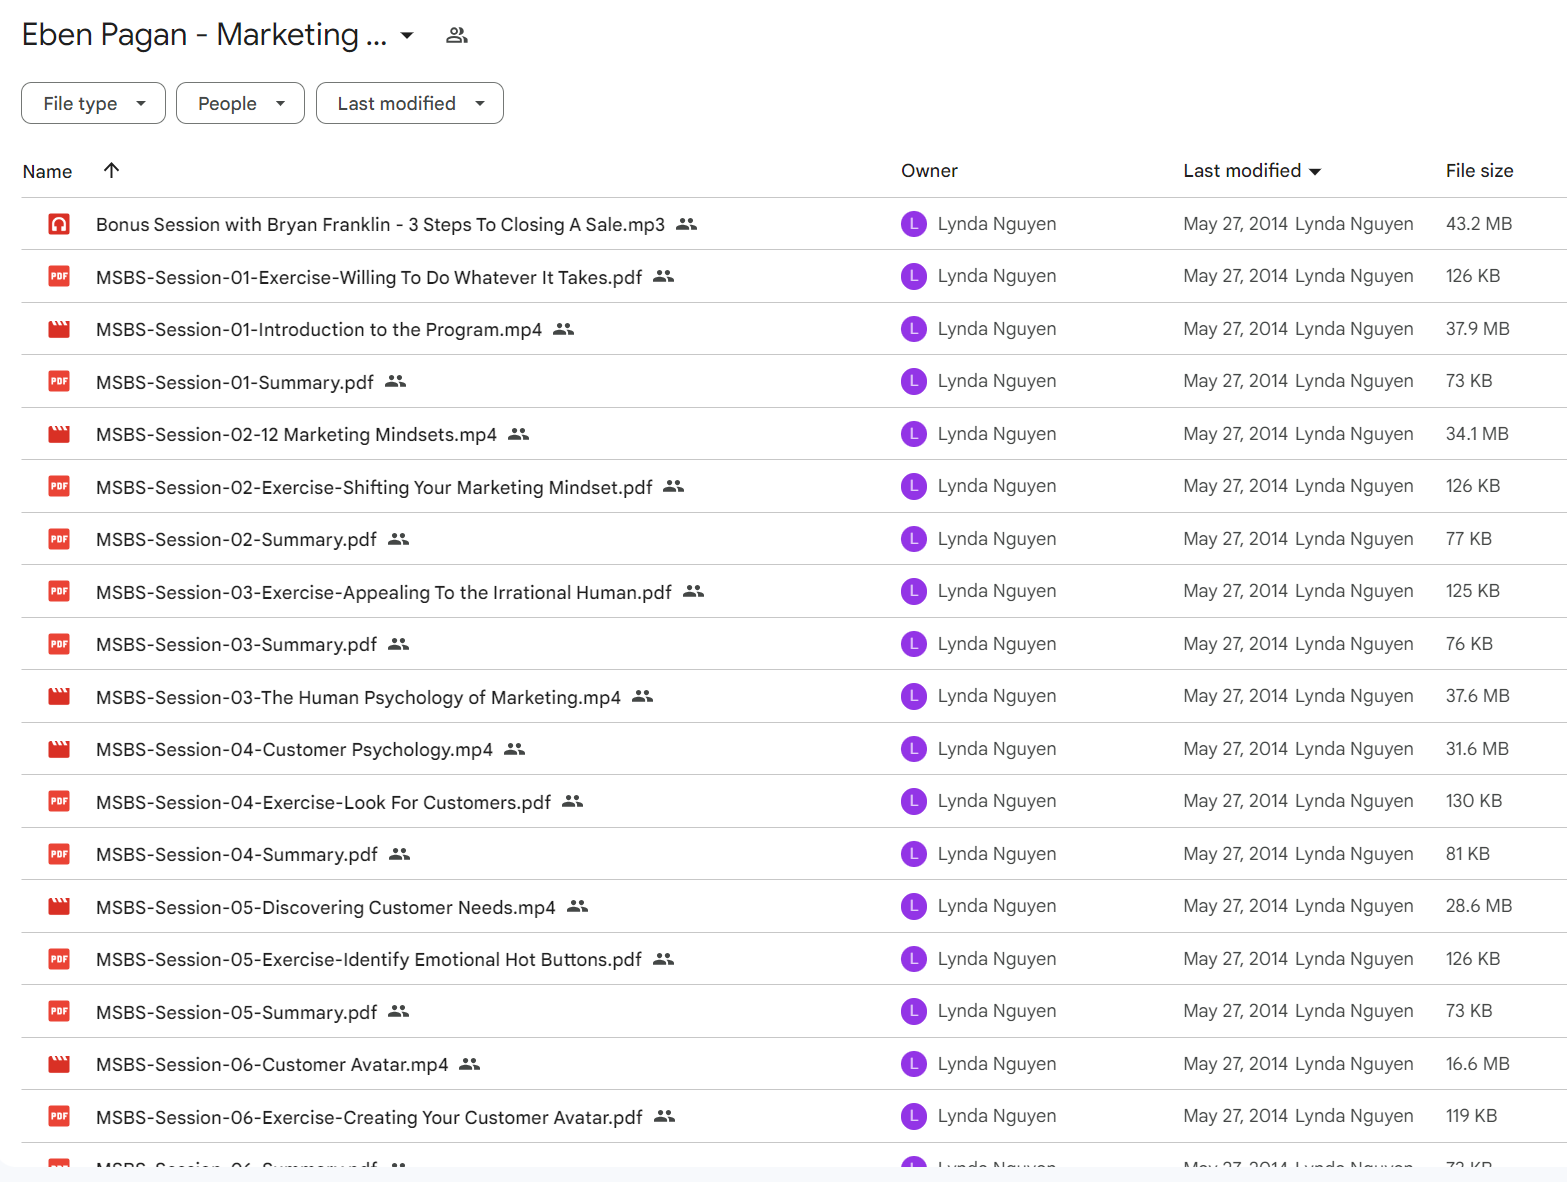Select MSBS-Session-06-Exercise-Creating Your Customer Avatar.pdf name
This screenshot has width=1567, height=1182.
(x=369, y=1117)
